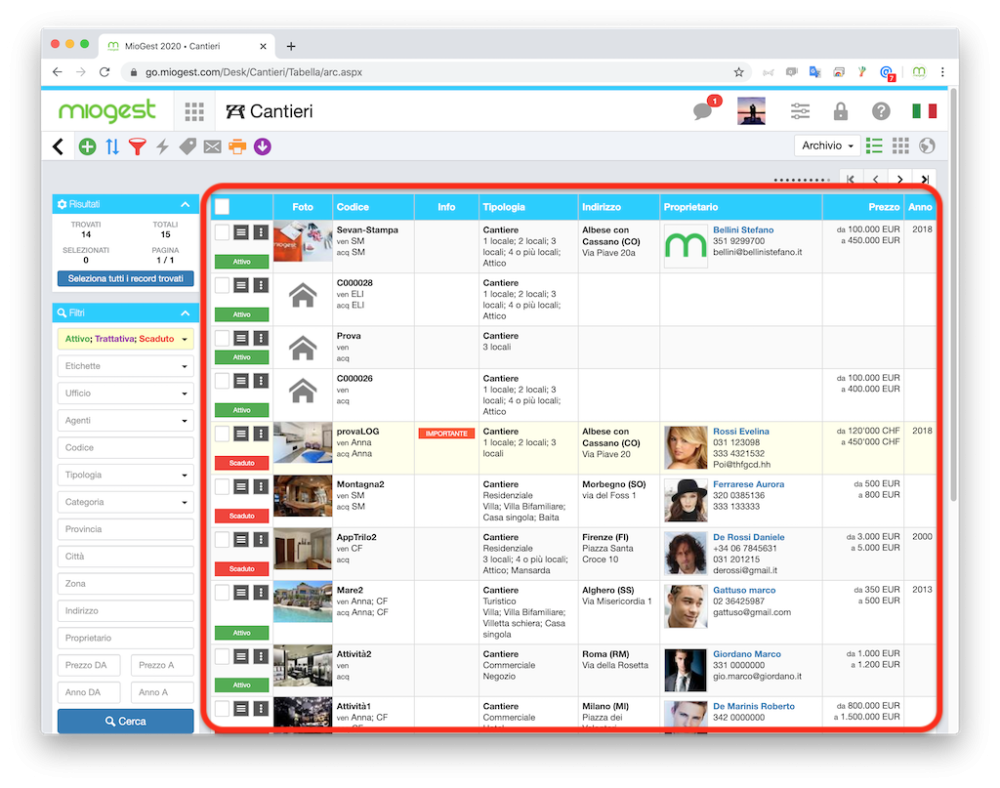The height and width of the screenshot is (788, 1000).
Task: Bookmark page with the star icon
Action: coord(739,72)
